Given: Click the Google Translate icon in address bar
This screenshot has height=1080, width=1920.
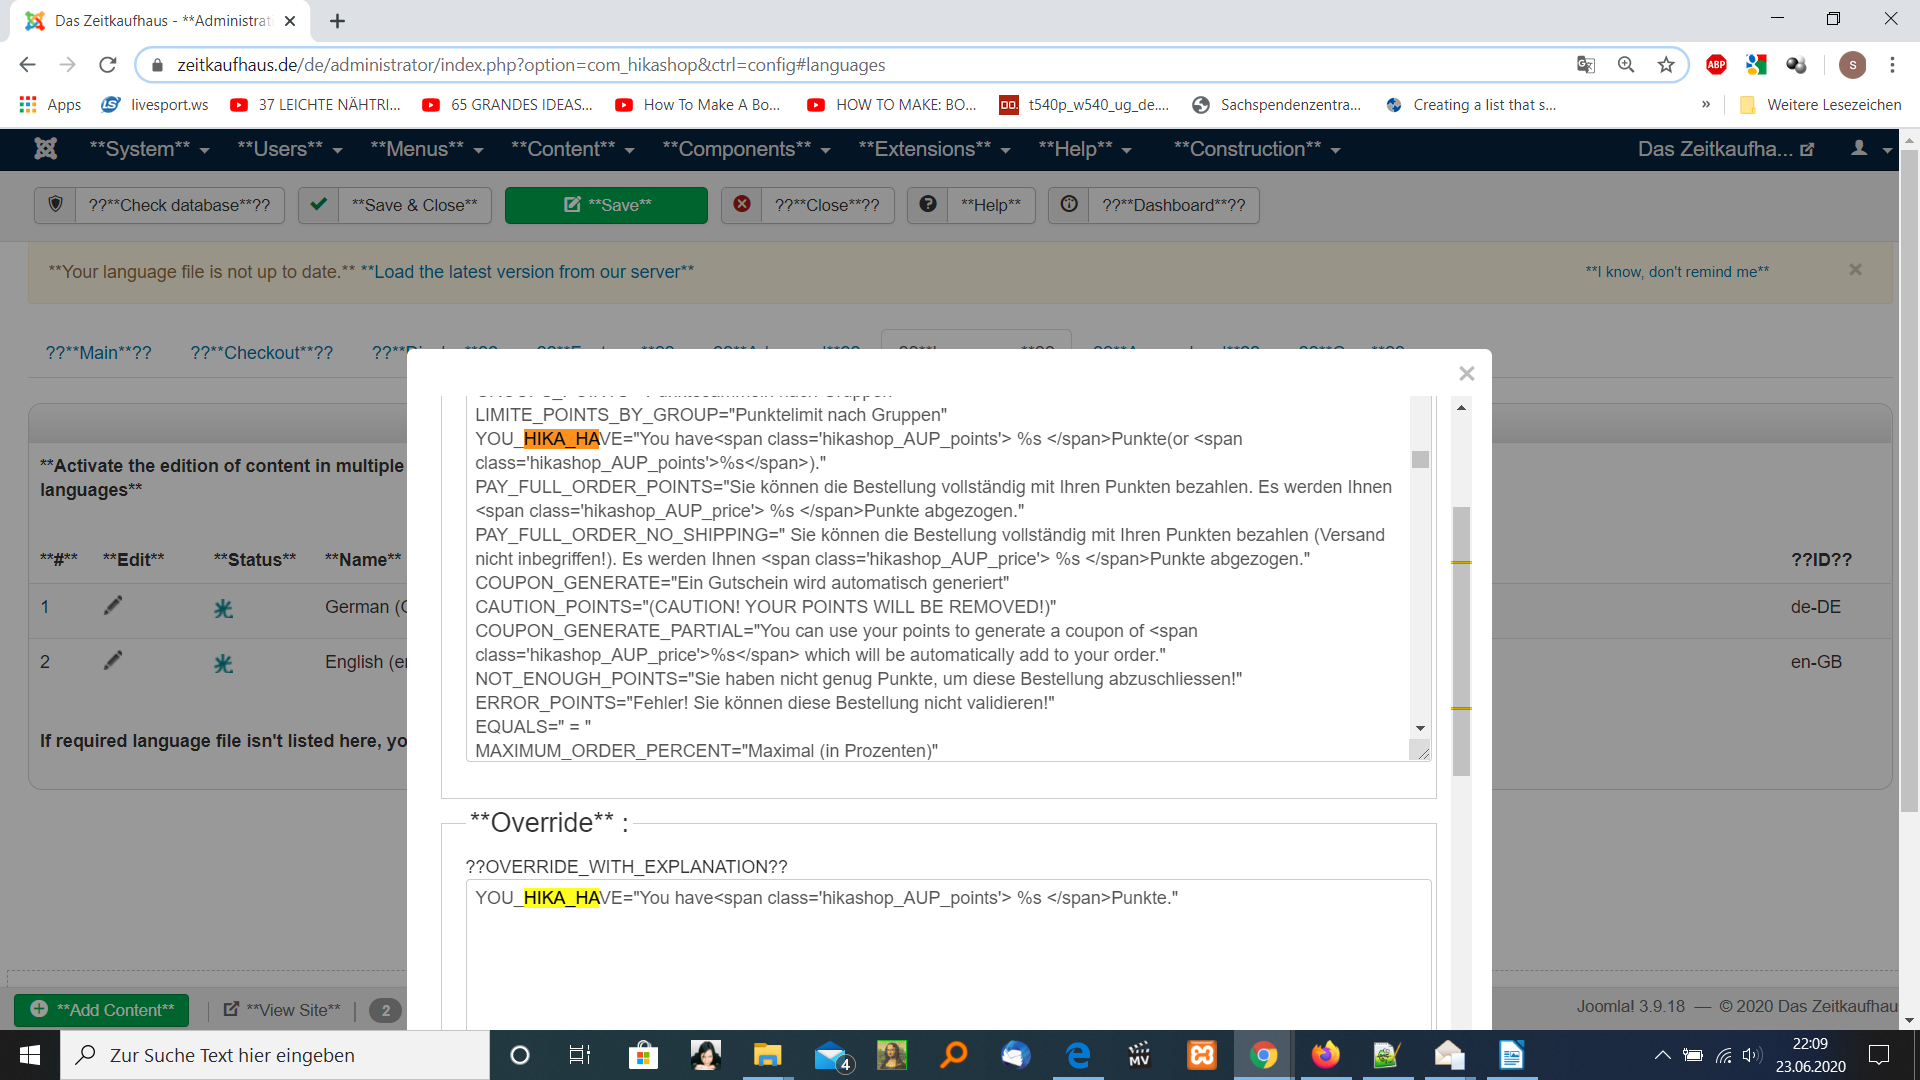Looking at the screenshot, I should (1586, 65).
